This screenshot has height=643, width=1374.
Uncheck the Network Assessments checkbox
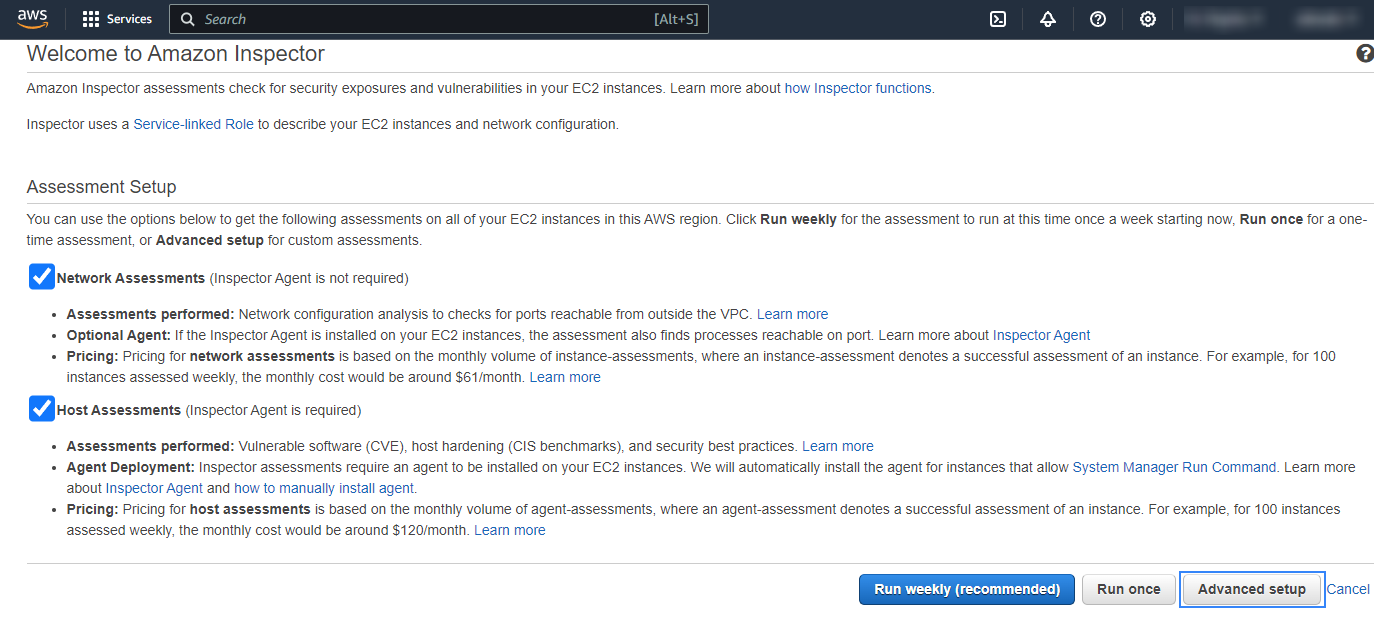point(42,277)
